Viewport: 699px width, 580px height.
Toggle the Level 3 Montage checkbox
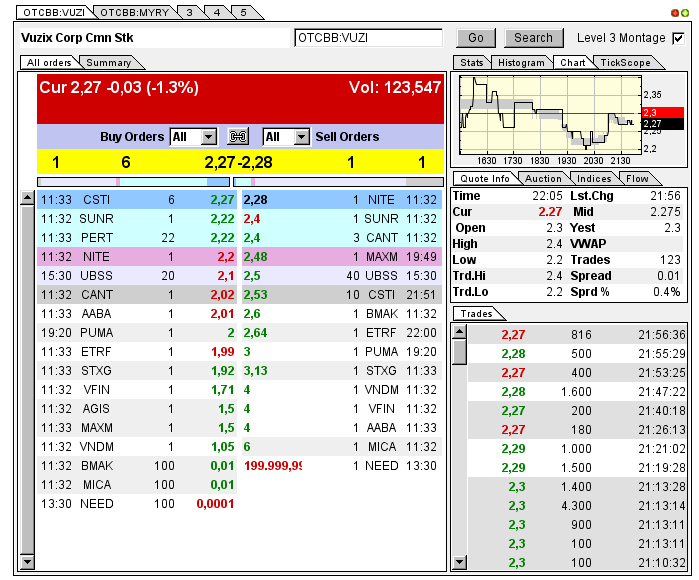pyautogui.click(x=678, y=38)
